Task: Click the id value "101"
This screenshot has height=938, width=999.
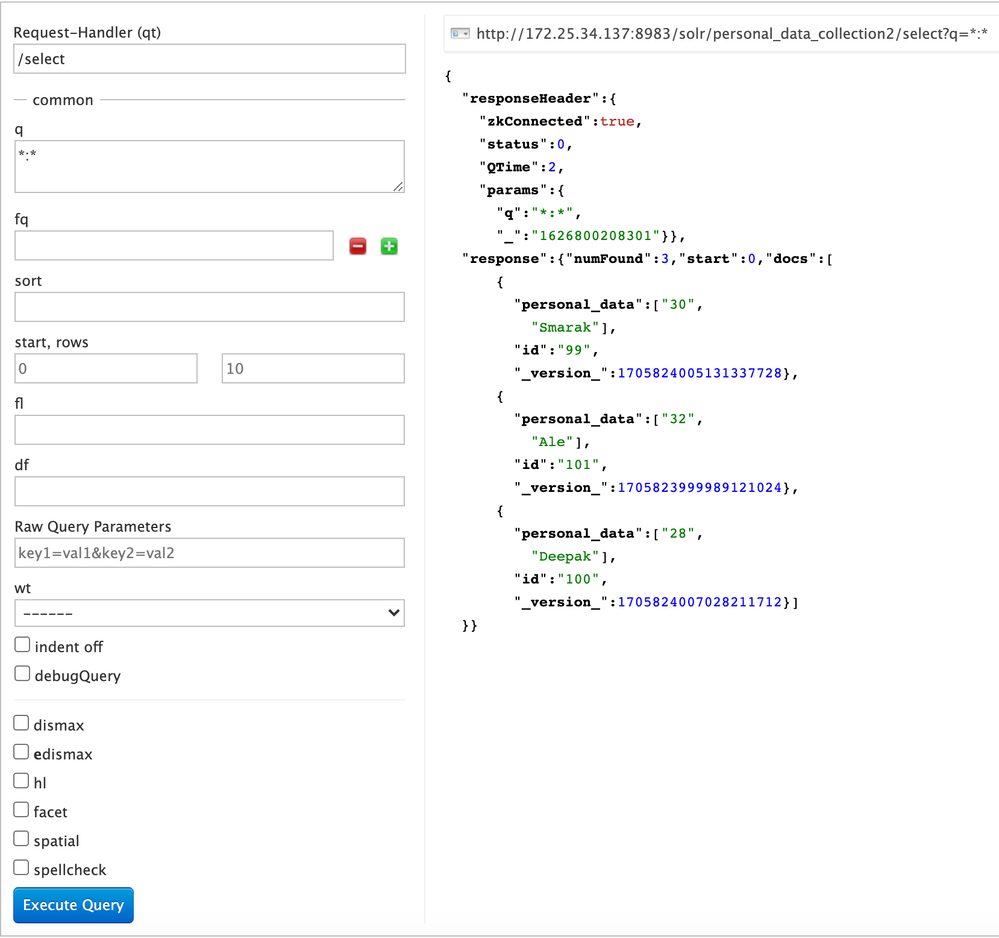Action: pyautogui.click(x=579, y=465)
